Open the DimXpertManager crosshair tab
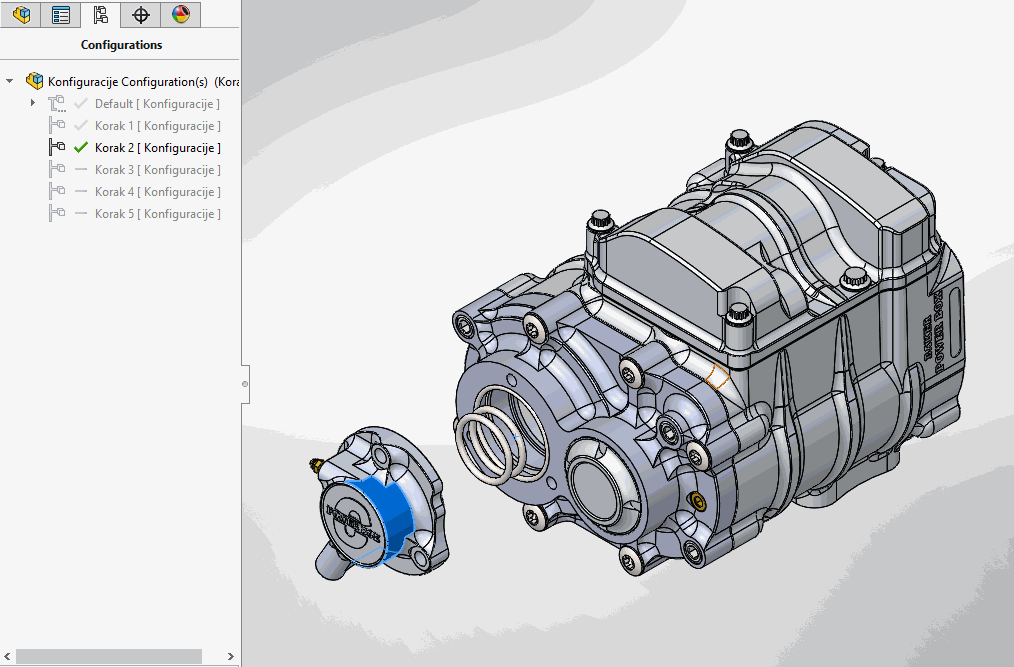The height and width of the screenshot is (667, 1014). 141,14
